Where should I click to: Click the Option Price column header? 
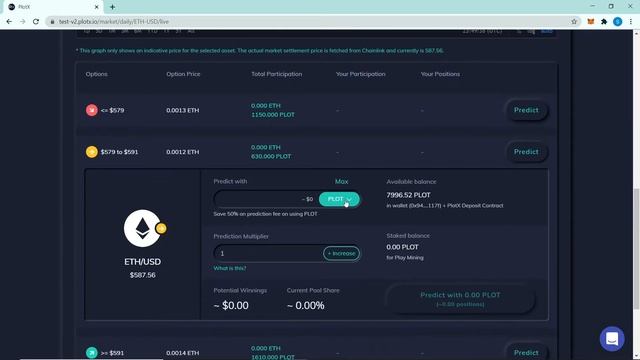click(x=183, y=74)
